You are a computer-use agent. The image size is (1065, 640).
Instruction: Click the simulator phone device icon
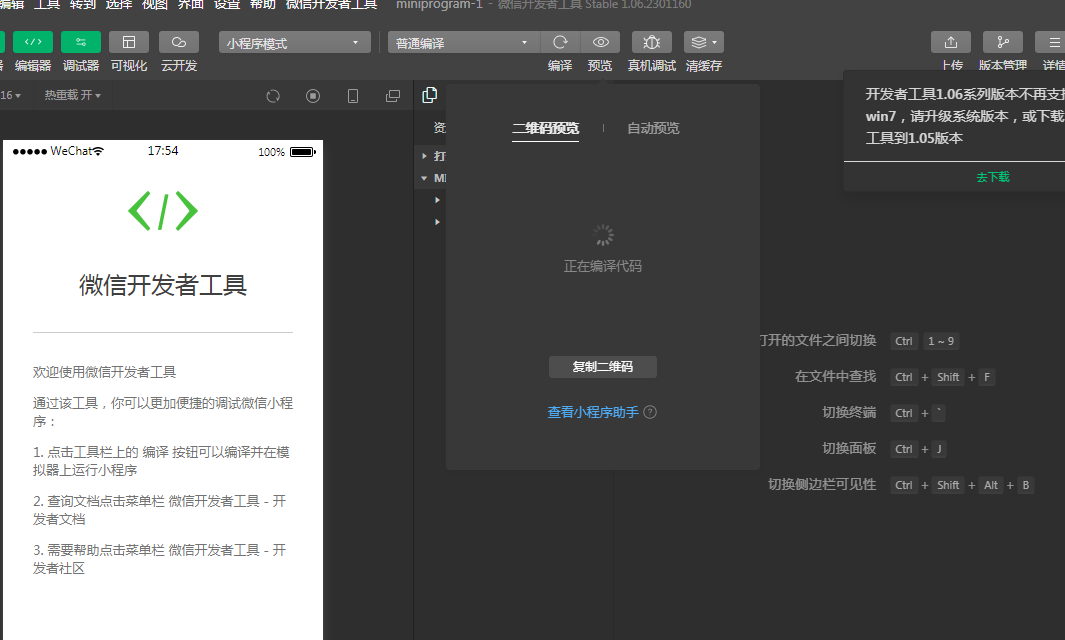click(353, 96)
